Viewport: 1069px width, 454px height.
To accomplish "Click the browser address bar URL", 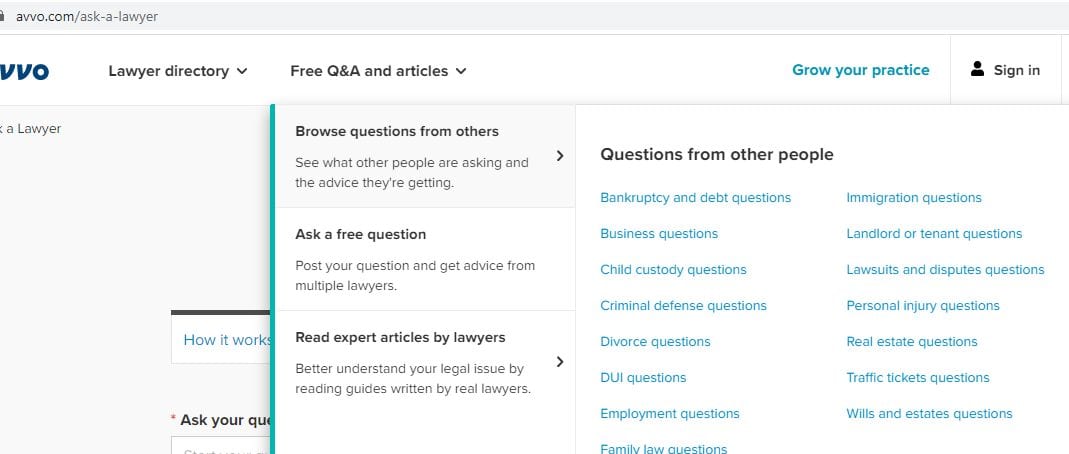I will point(87,16).
